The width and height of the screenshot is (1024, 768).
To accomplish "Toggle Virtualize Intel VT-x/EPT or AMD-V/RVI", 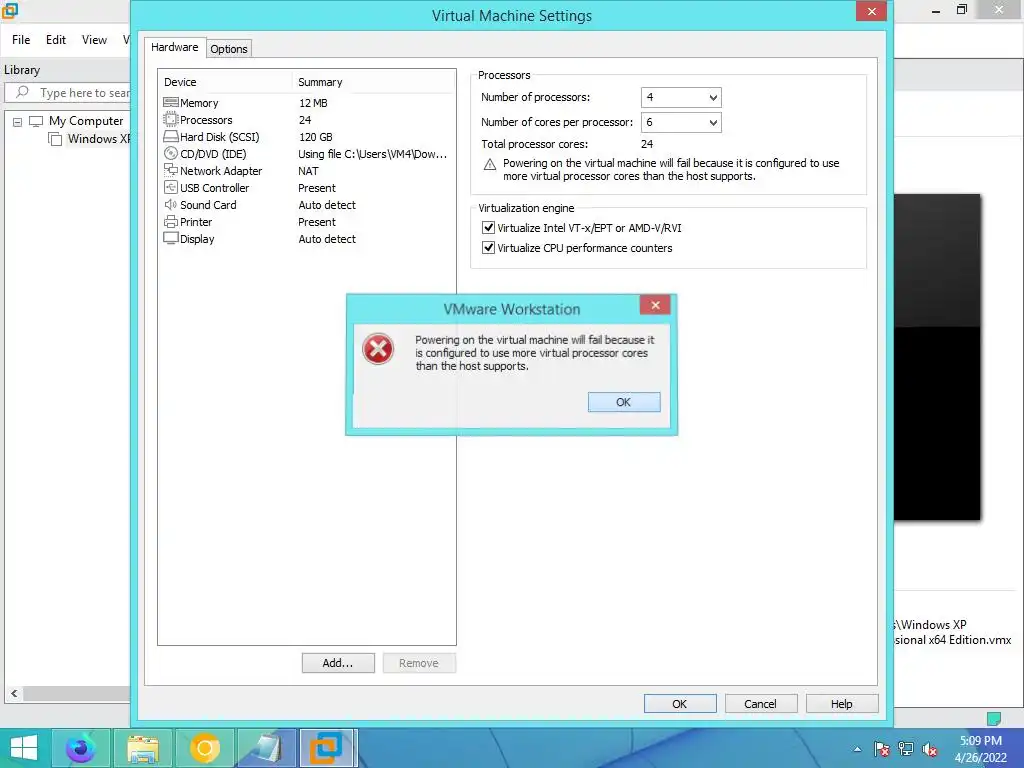I will 488,228.
